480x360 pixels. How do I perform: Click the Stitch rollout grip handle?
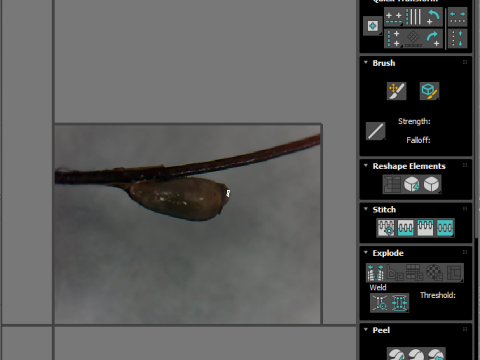(x=465, y=209)
